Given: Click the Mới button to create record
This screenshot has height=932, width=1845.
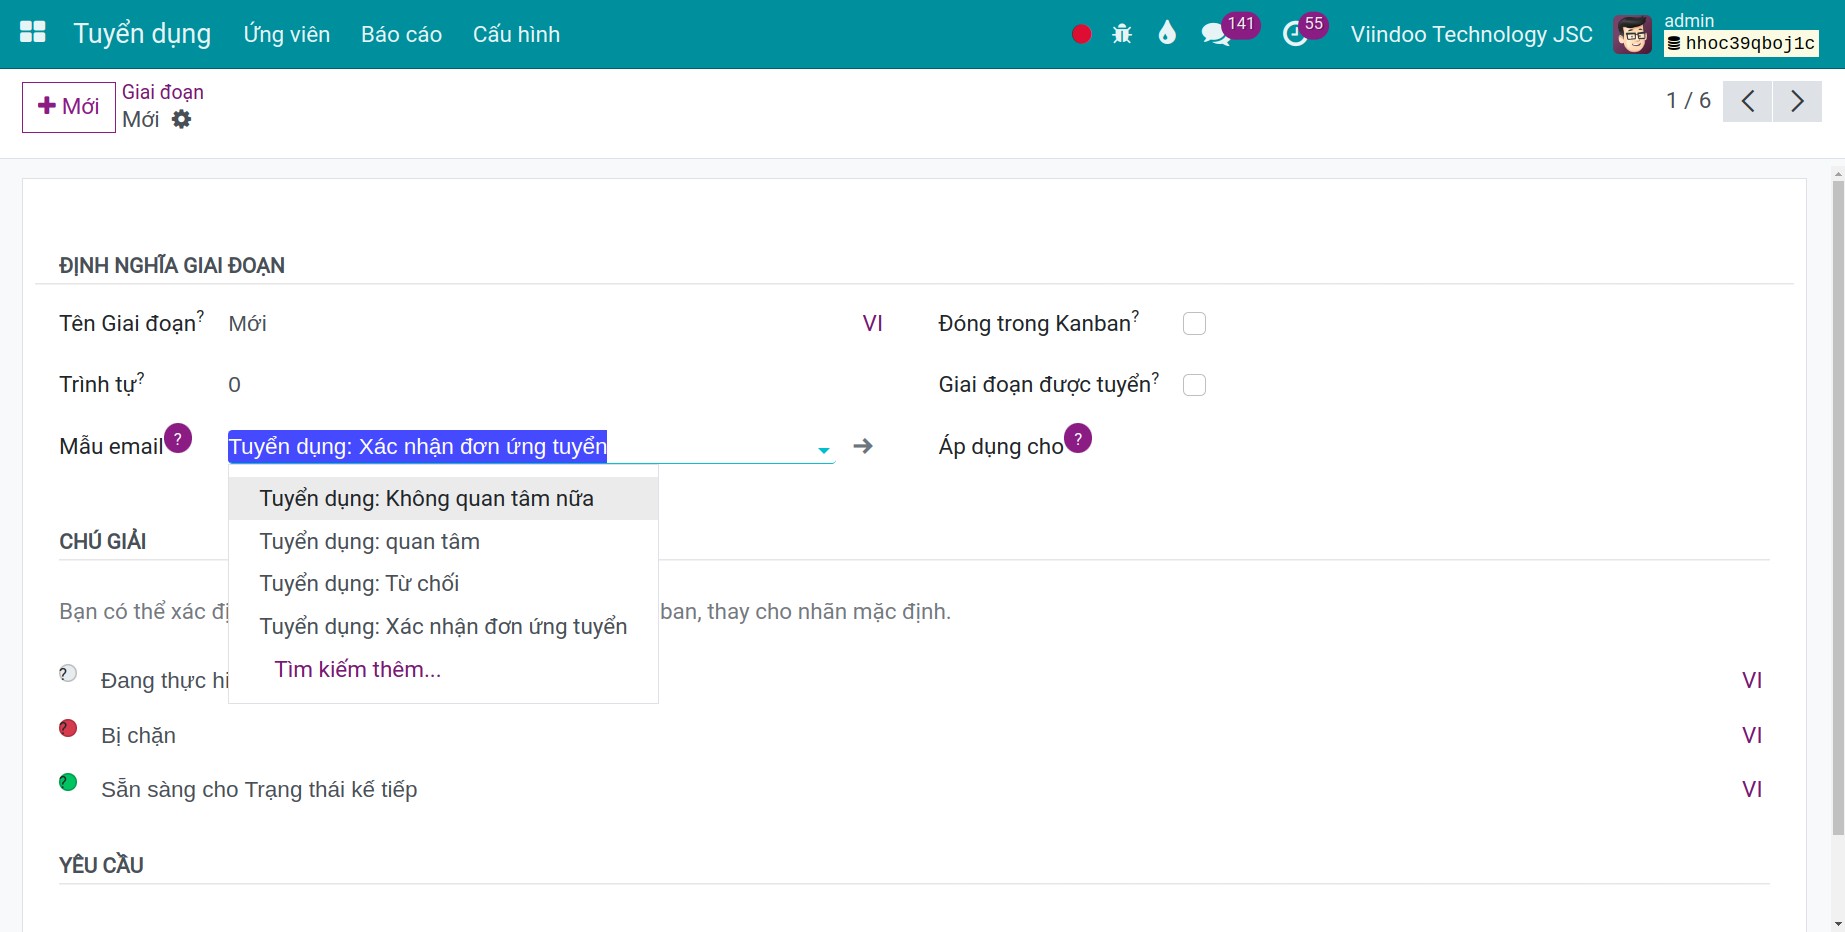Looking at the screenshot, I should 67,106.
